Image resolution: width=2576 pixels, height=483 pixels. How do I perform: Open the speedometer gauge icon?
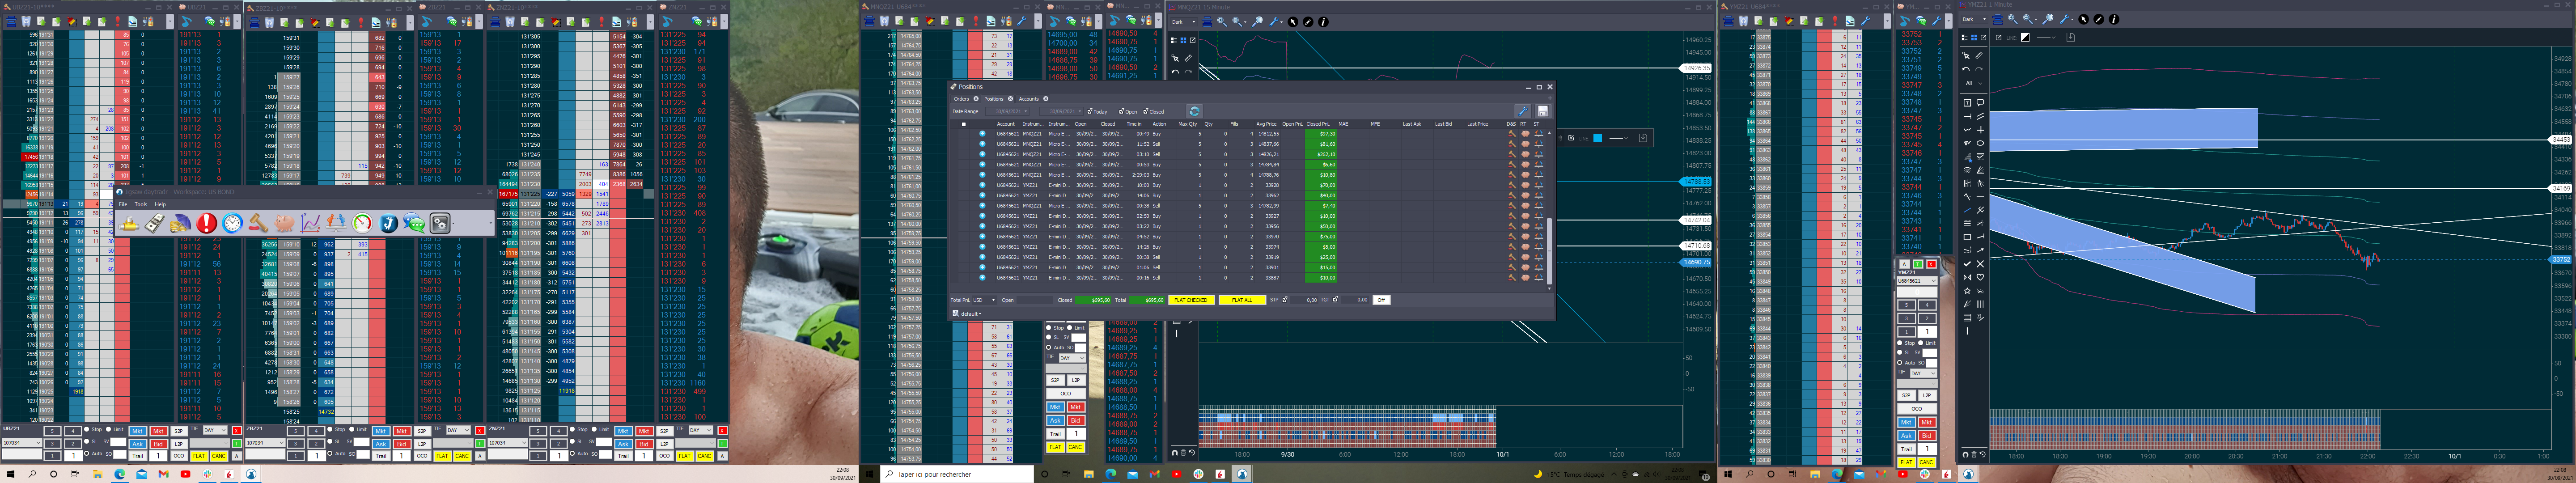pyautogui.click(x=362, y=223)
